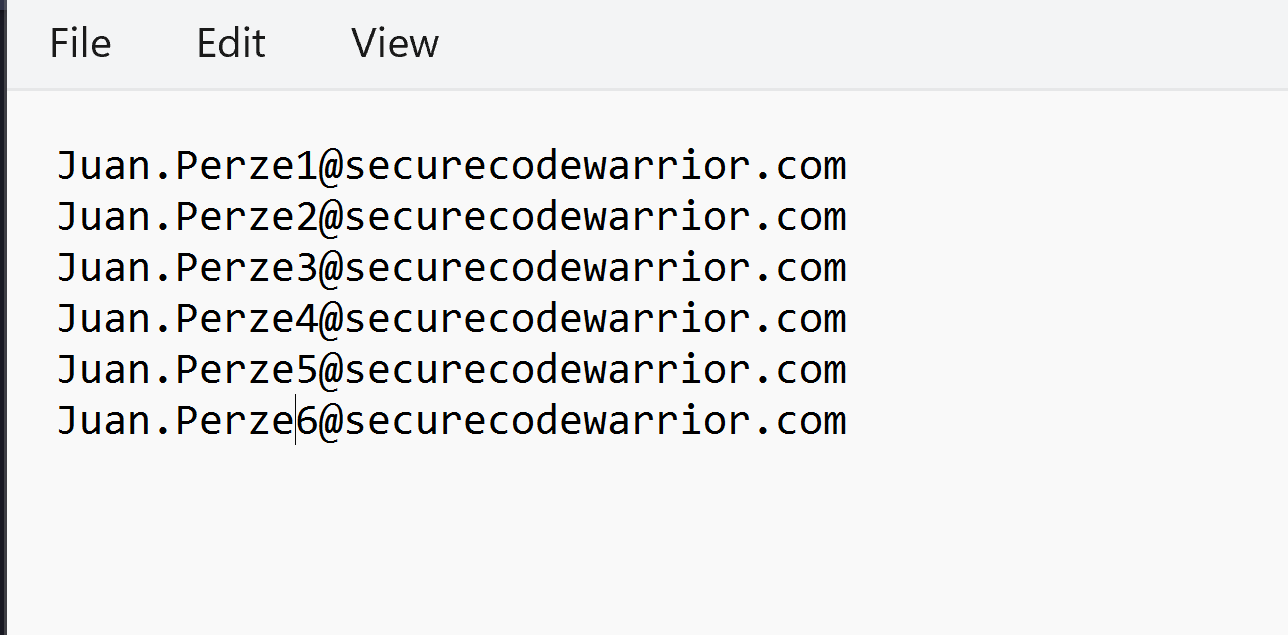
Task: Click the digit 5 in Juan.Perze5
Action: [x=307, y=370]
